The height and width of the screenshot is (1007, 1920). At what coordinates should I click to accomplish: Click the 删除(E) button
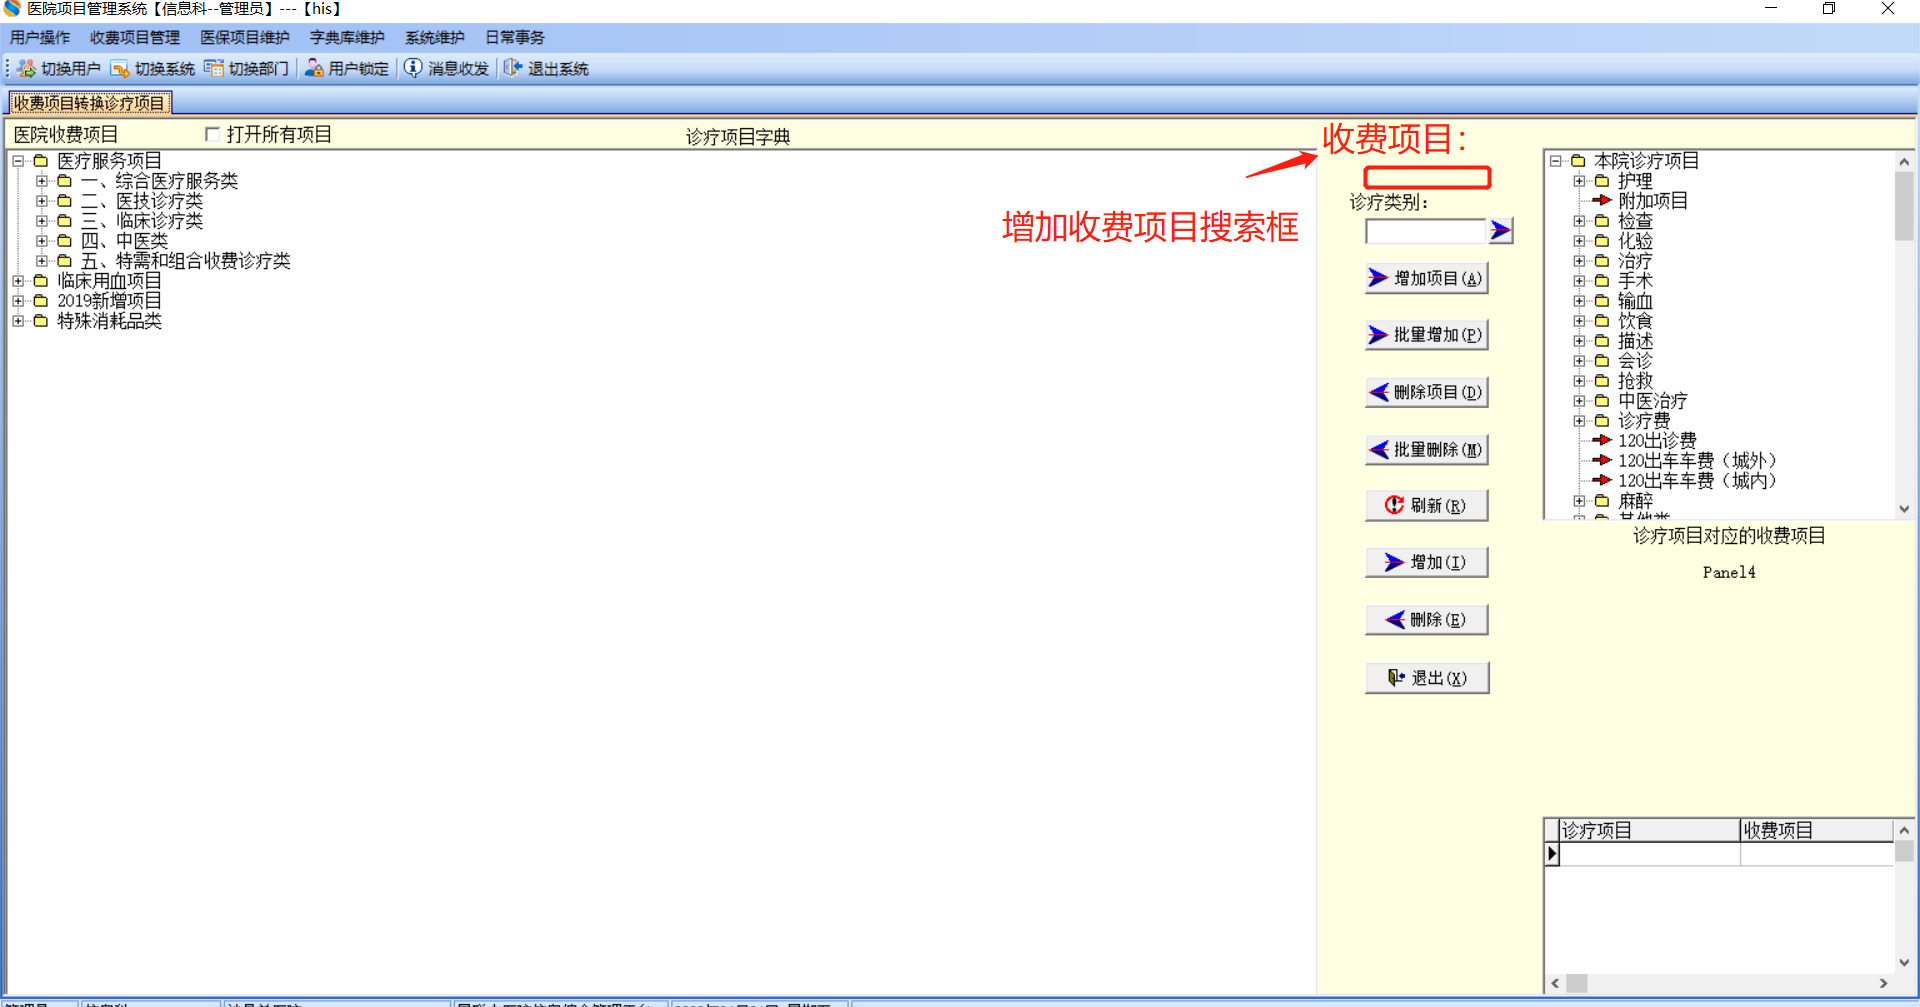point(1426,620)
